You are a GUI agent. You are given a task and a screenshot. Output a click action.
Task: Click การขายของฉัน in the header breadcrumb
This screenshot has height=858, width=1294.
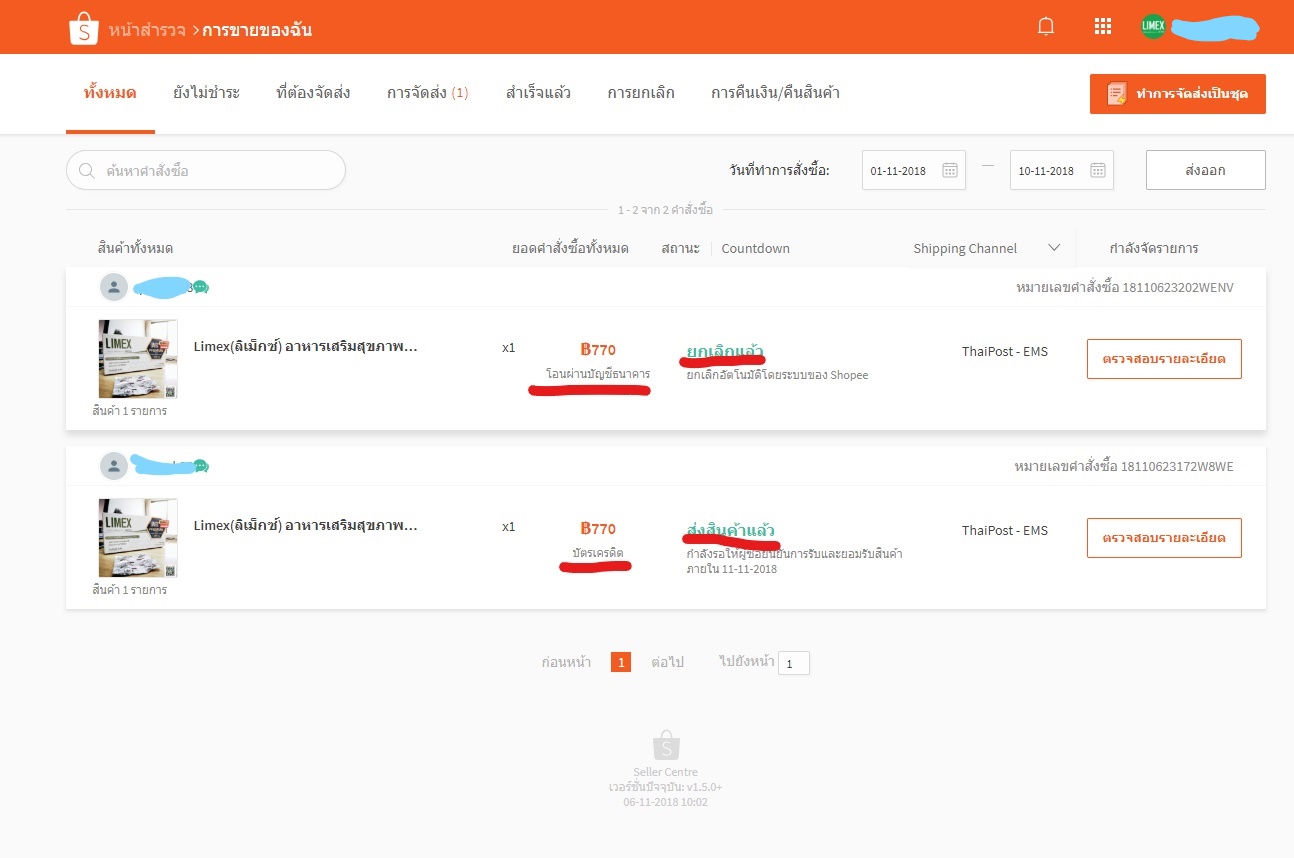(x=257, y=30)
